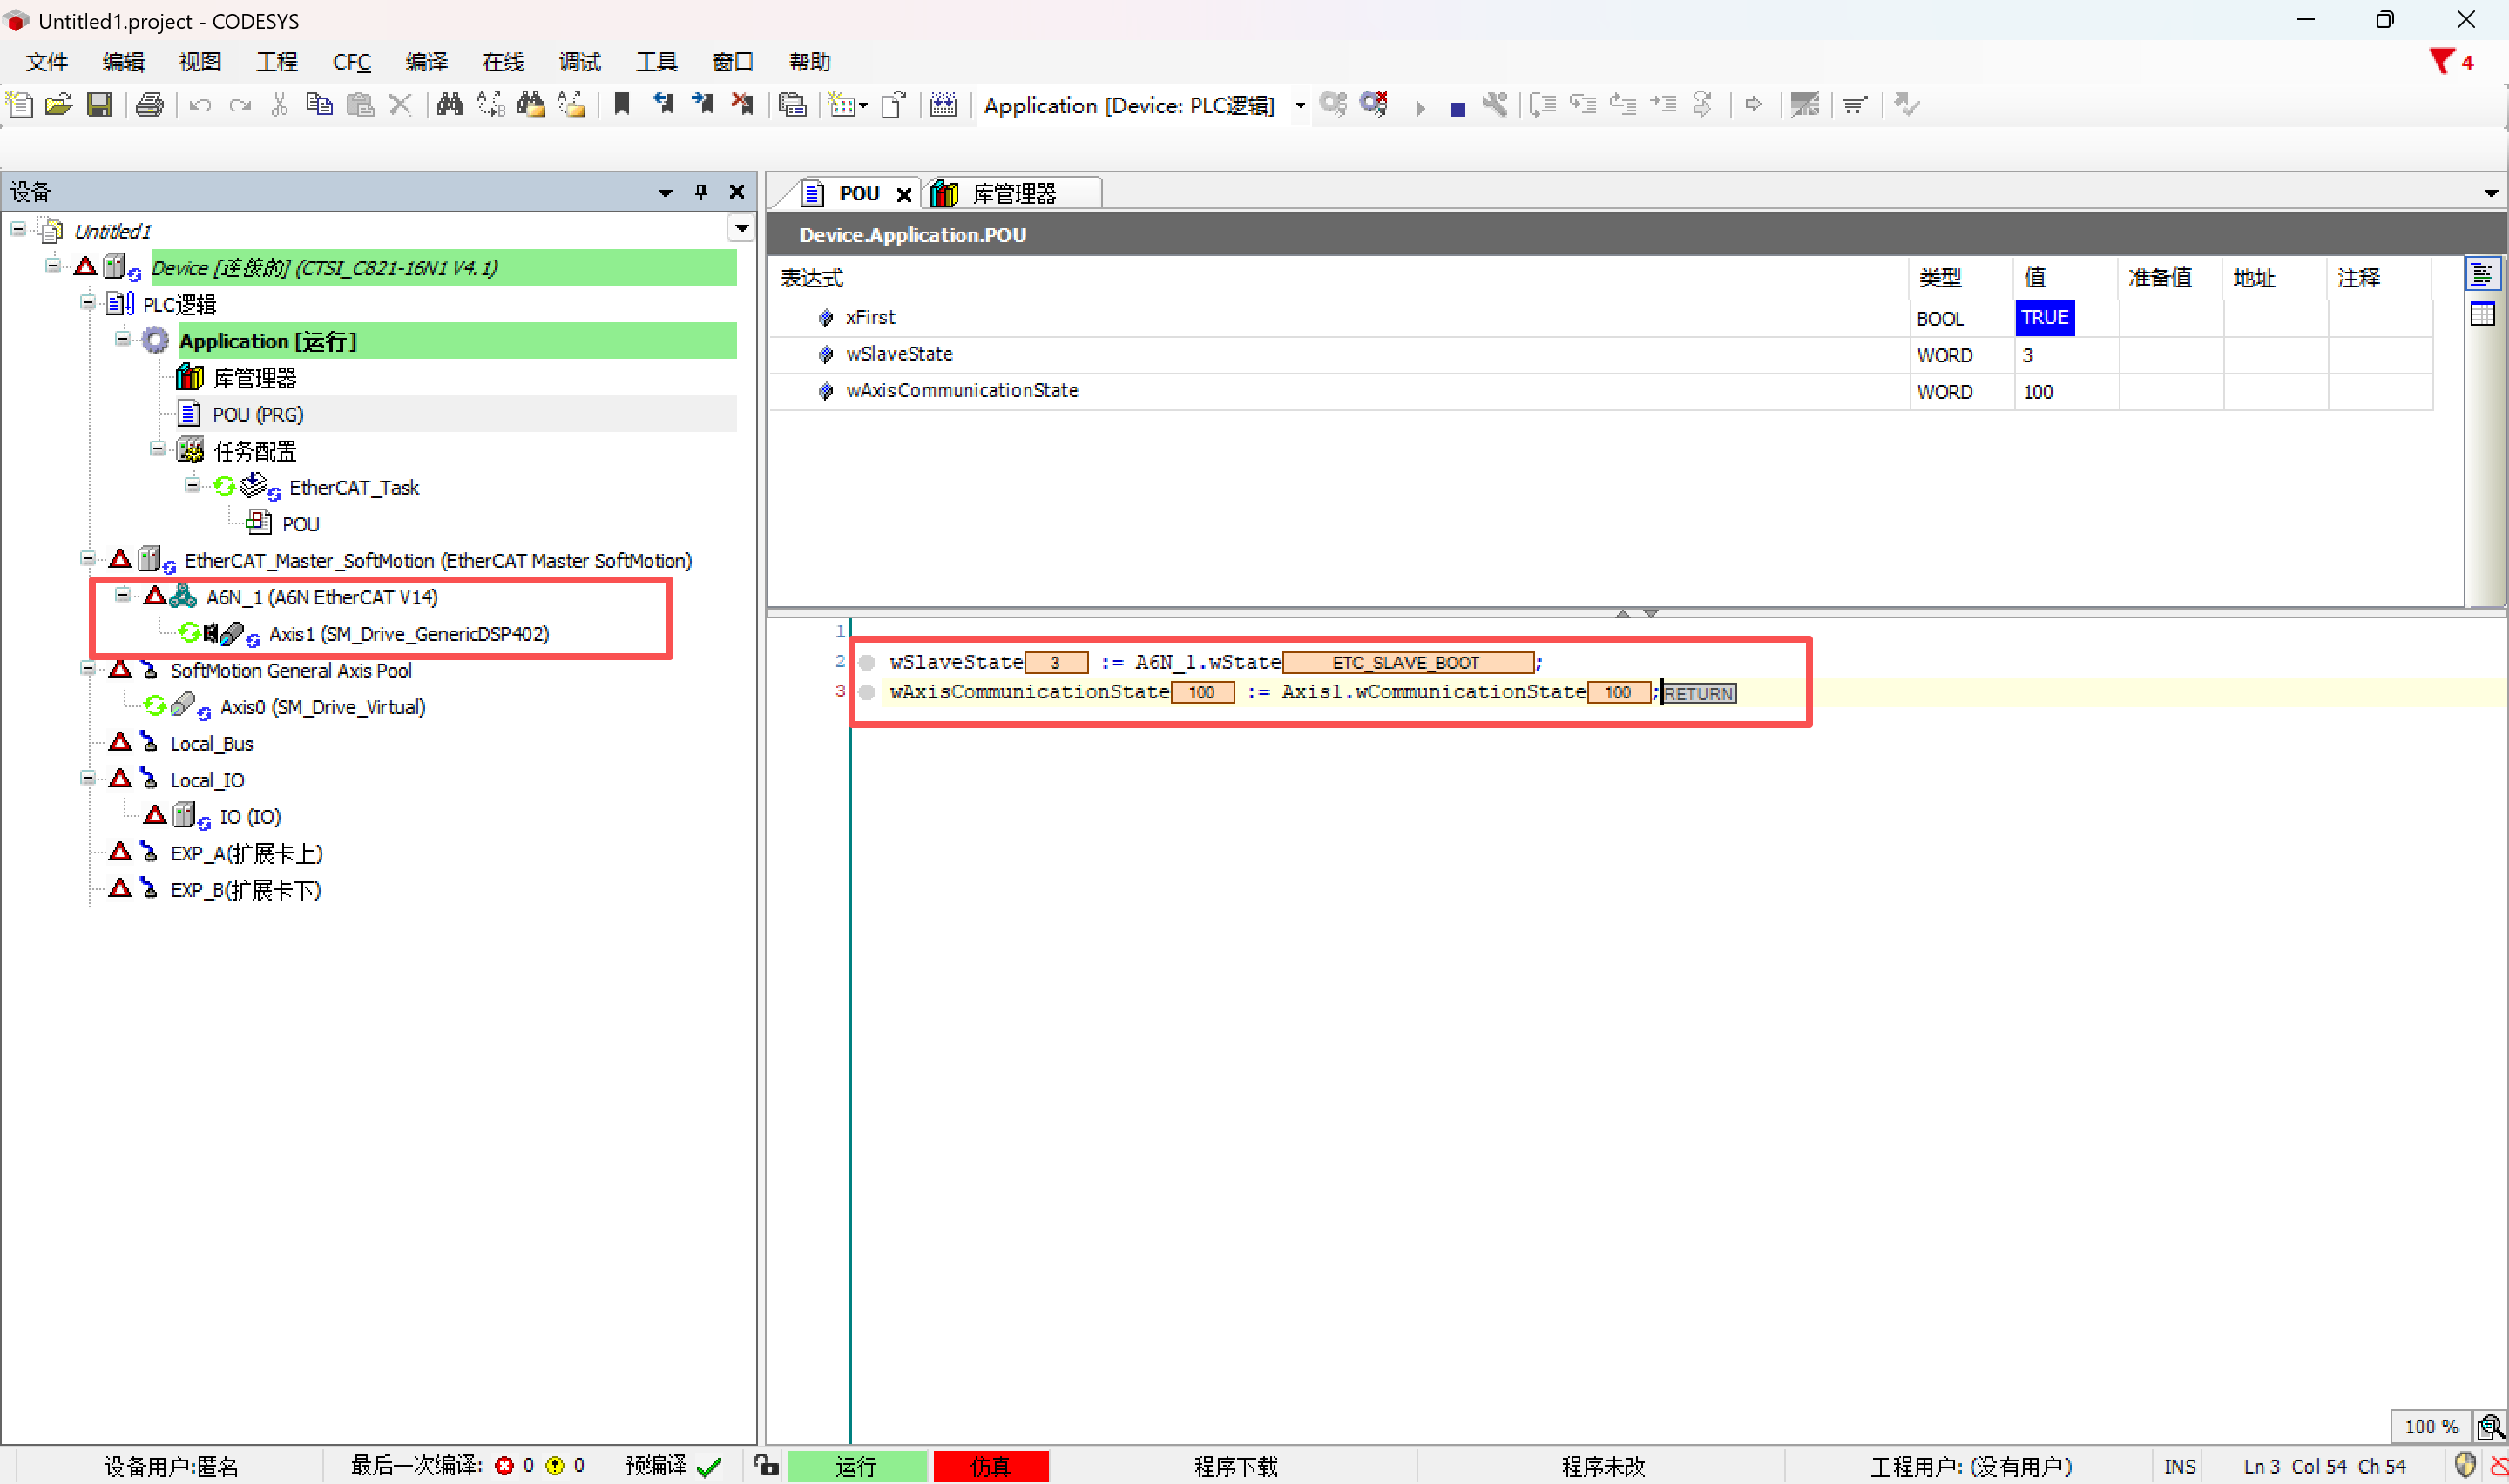2509x1484 pixels.
Task: Switch to tabular declaration view icon
Action: tap(2483, 314)
